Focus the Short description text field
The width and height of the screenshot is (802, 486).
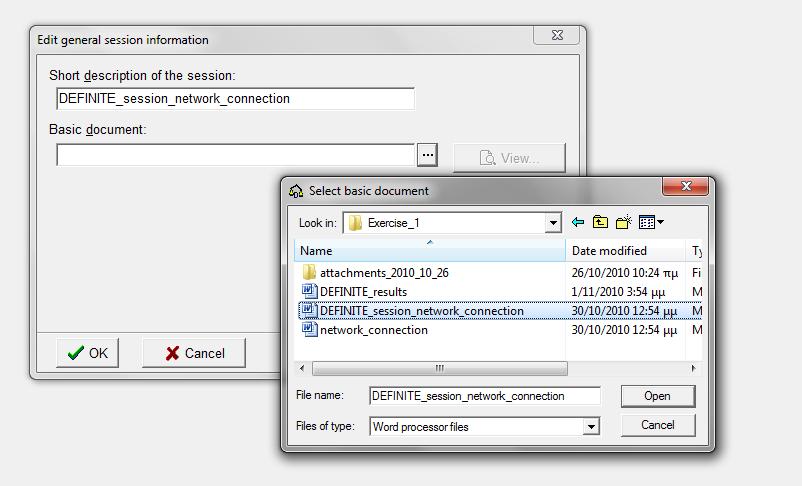[x=235, y=99]
